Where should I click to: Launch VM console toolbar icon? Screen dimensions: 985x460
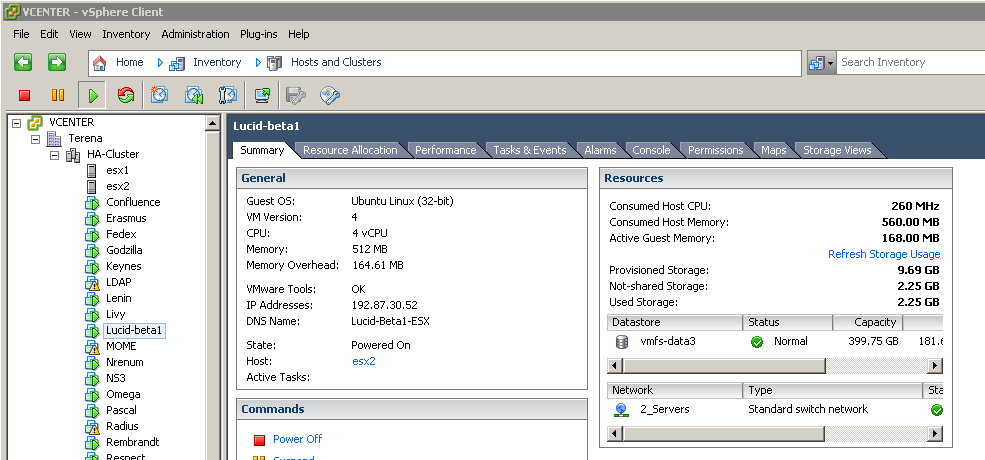click(263, 96)
